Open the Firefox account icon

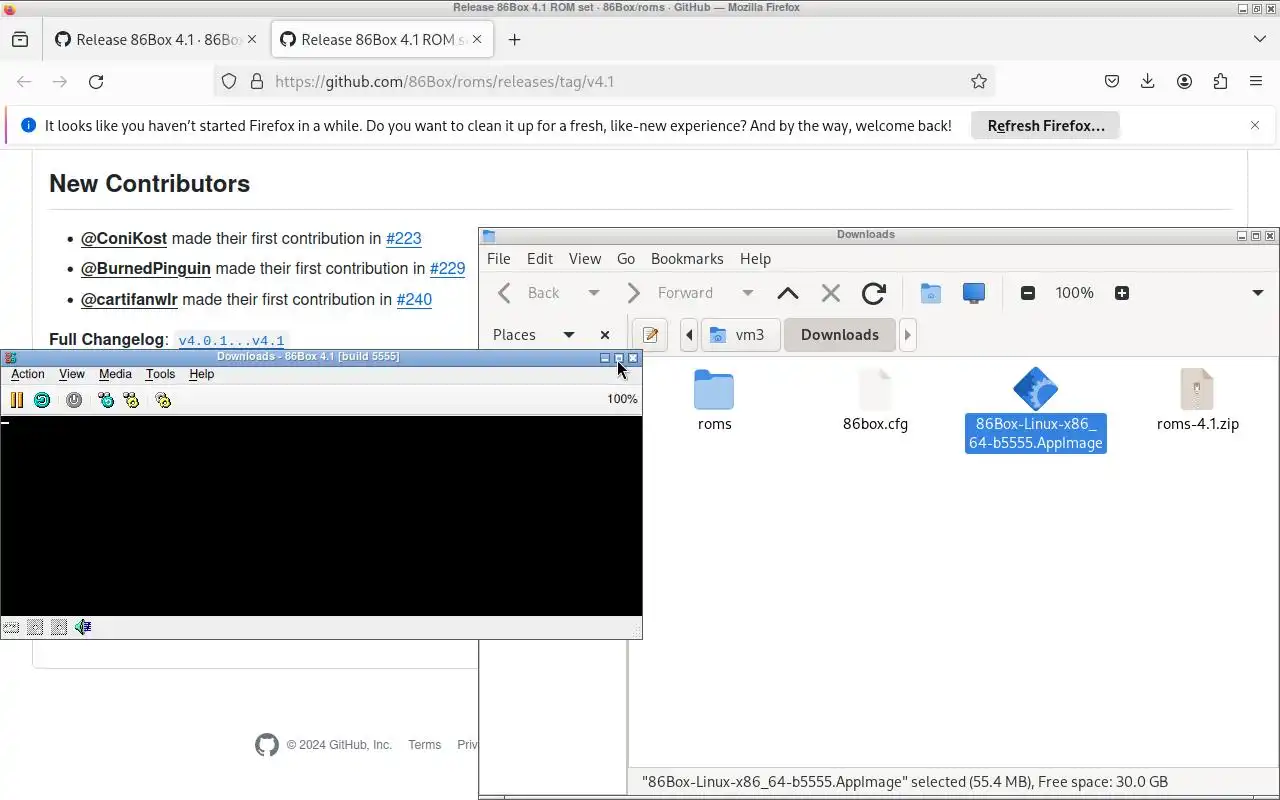(x=1184, y=82)
